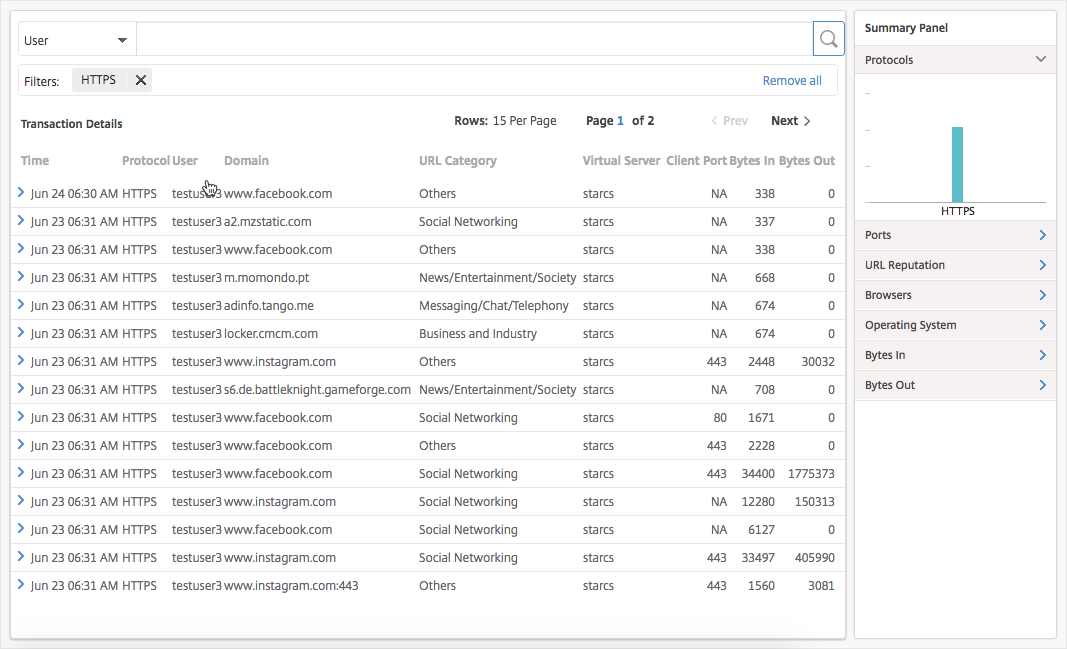
Task: Open the Operating System section arrow
Action: (x=1043, y=325)
